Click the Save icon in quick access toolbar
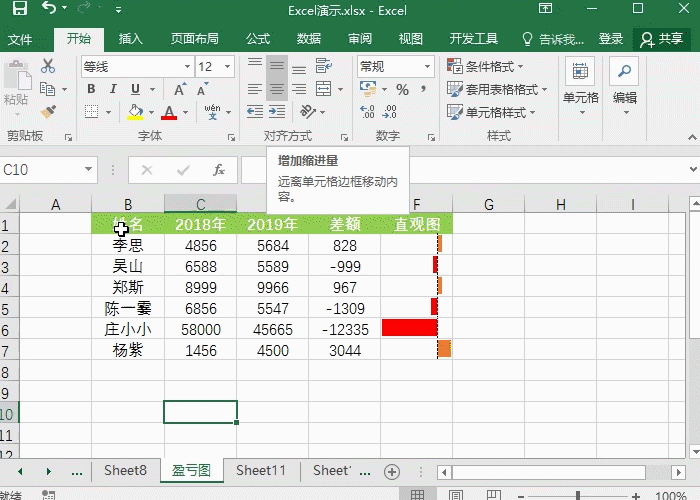 point(19,8)
